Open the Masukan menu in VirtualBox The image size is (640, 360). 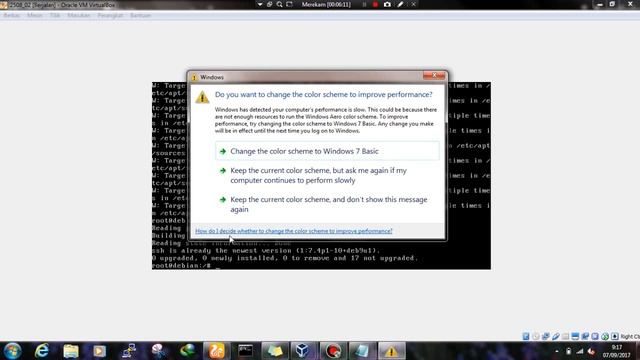click(79, 16)
